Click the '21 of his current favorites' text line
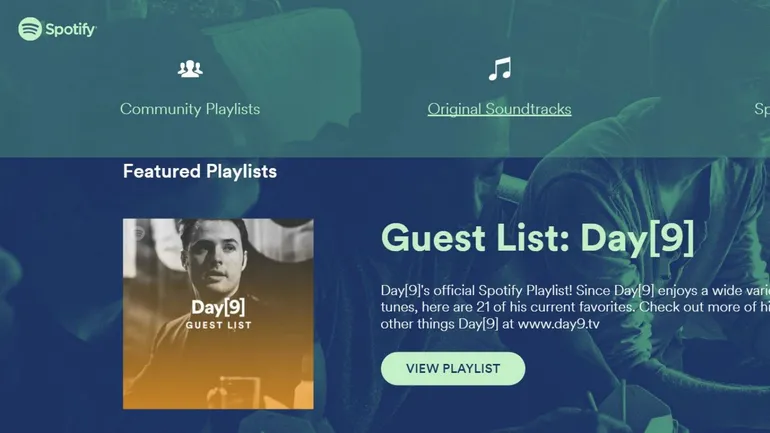 point(555,307)
